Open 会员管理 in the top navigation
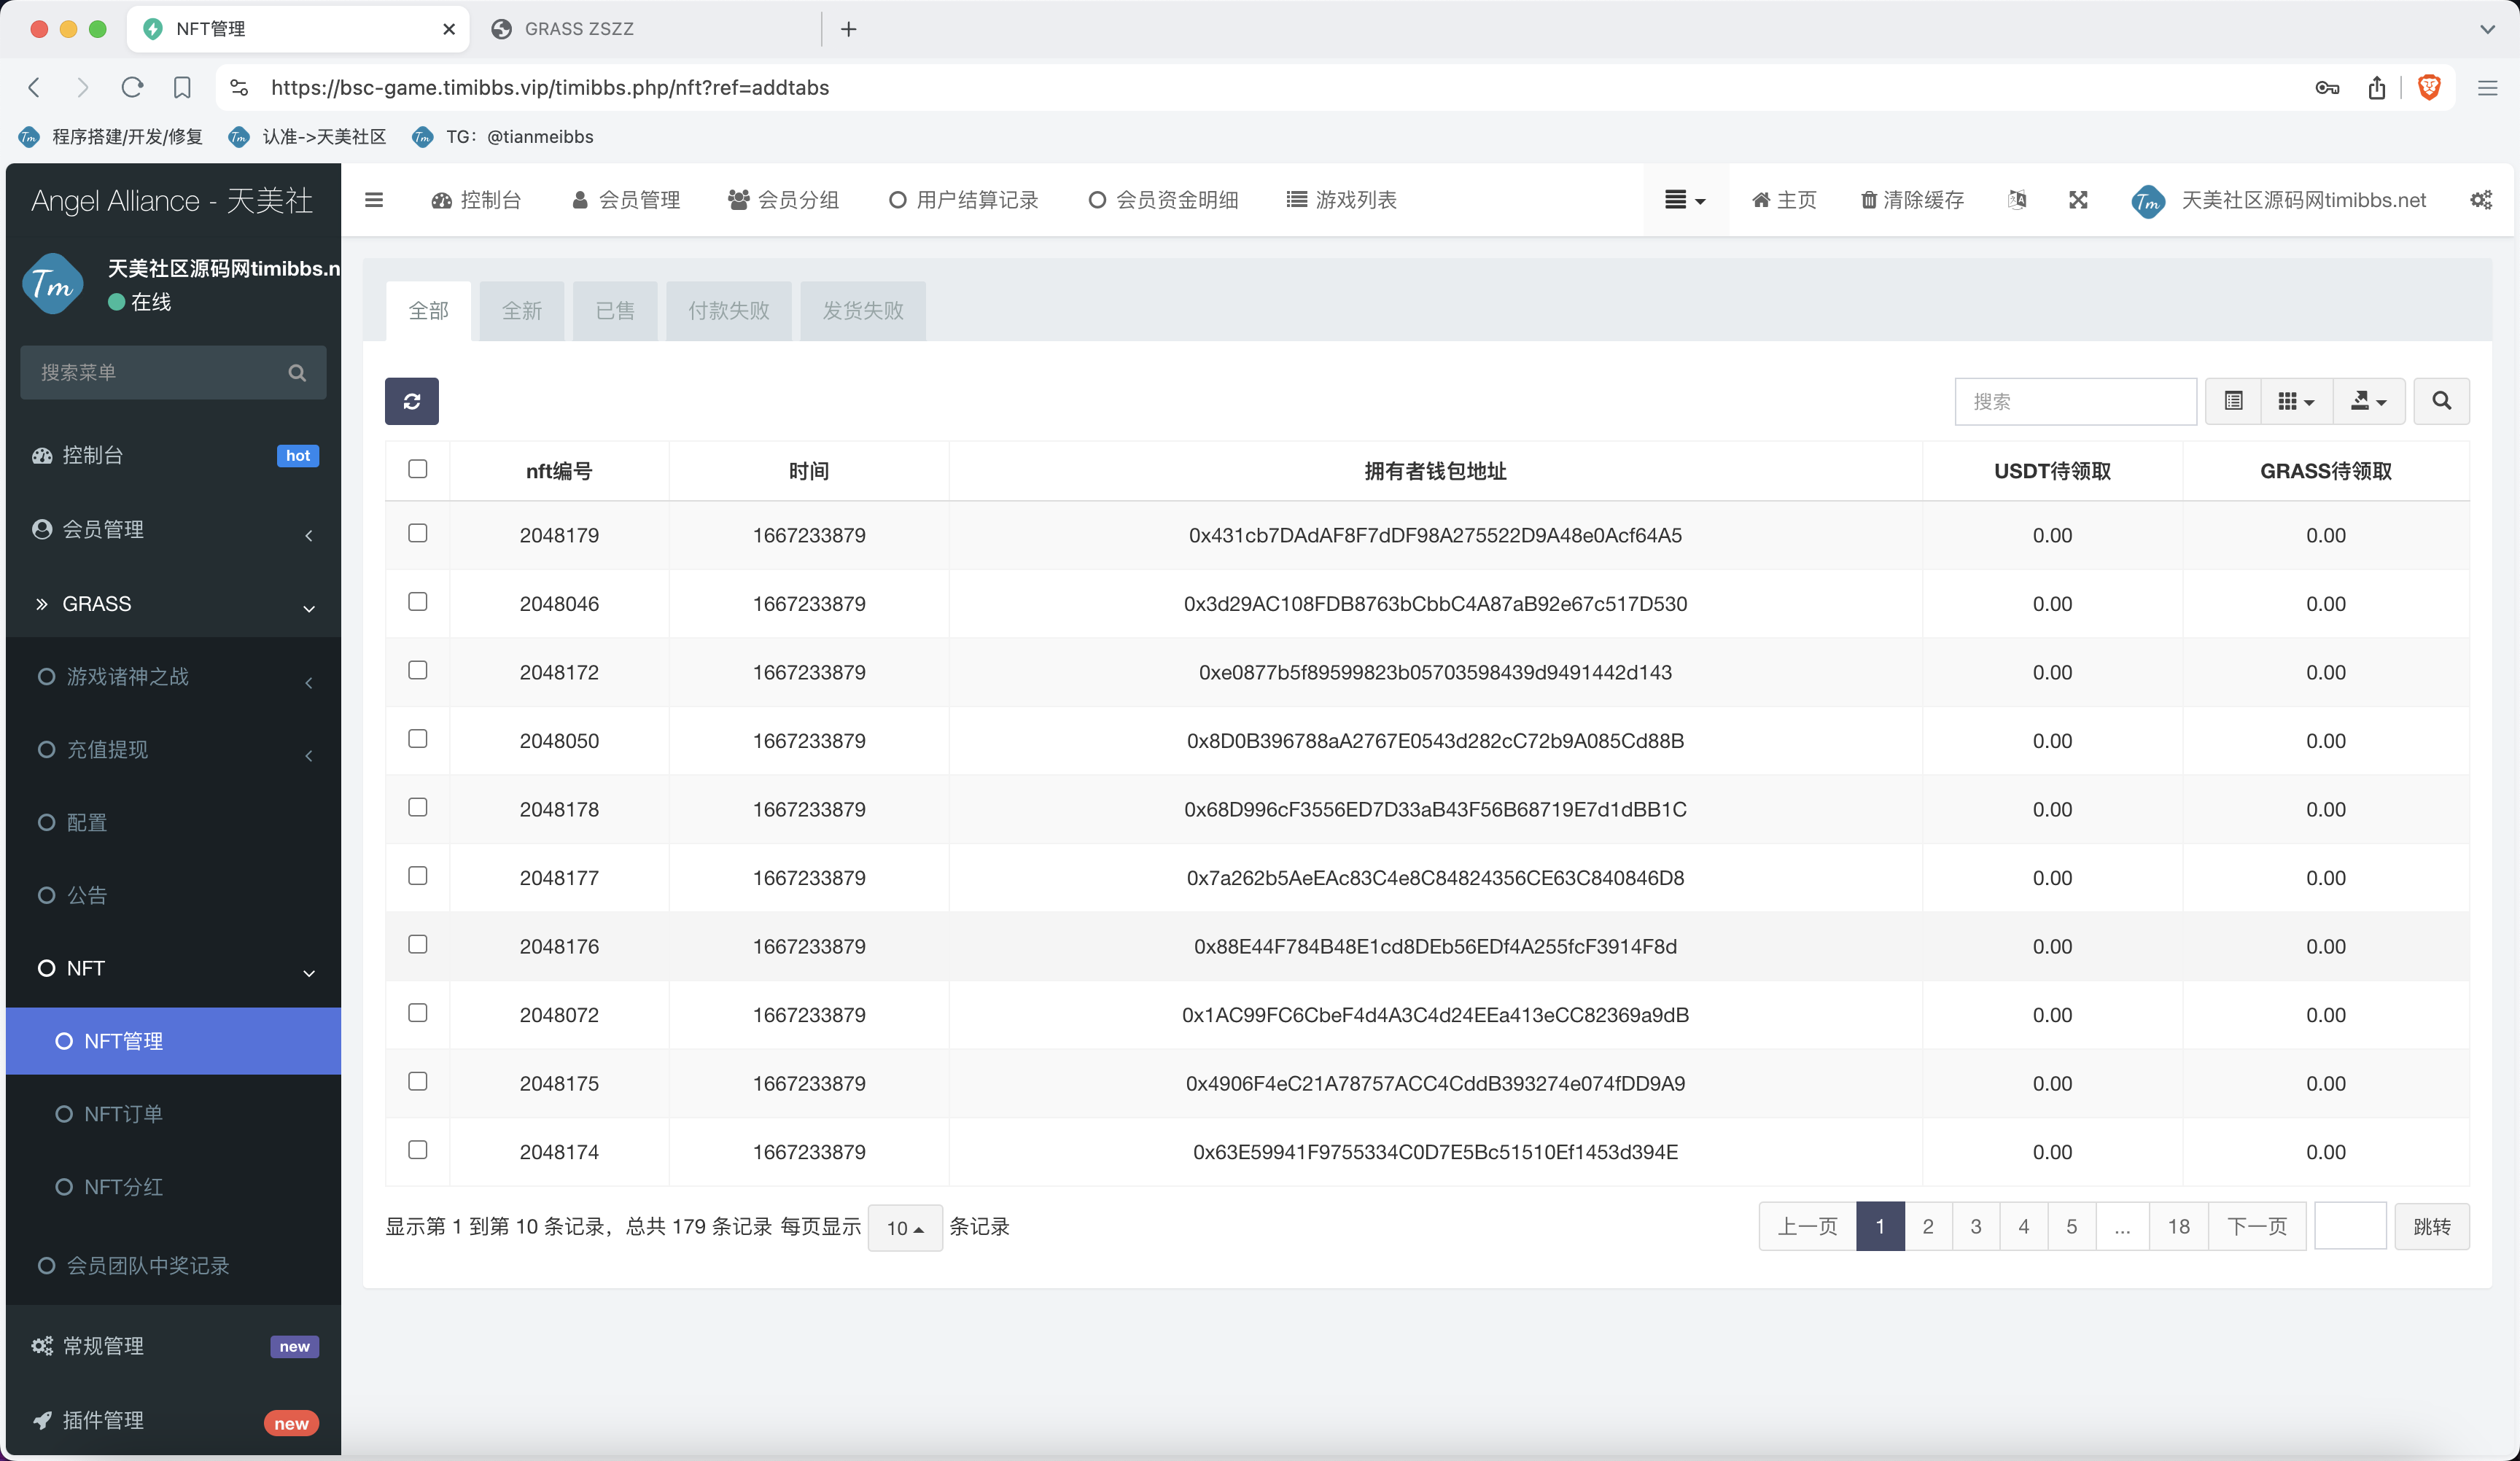 626,200
